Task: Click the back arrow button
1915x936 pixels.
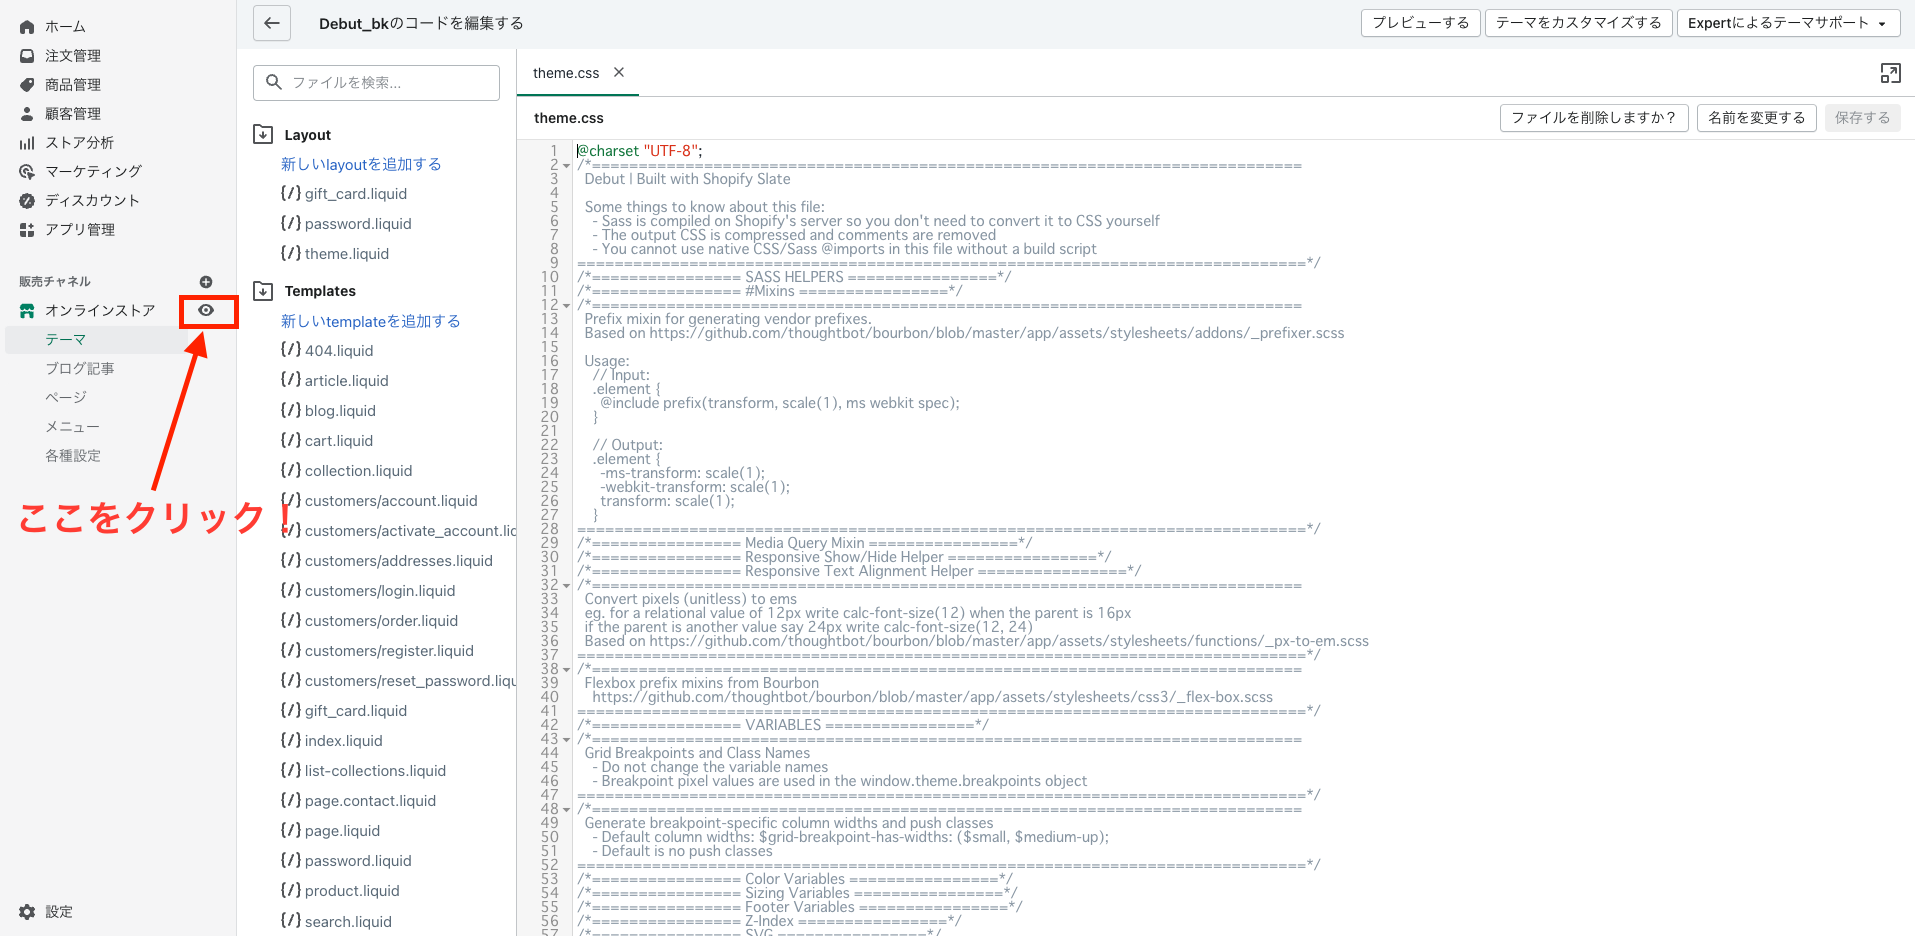Action: 271,23
